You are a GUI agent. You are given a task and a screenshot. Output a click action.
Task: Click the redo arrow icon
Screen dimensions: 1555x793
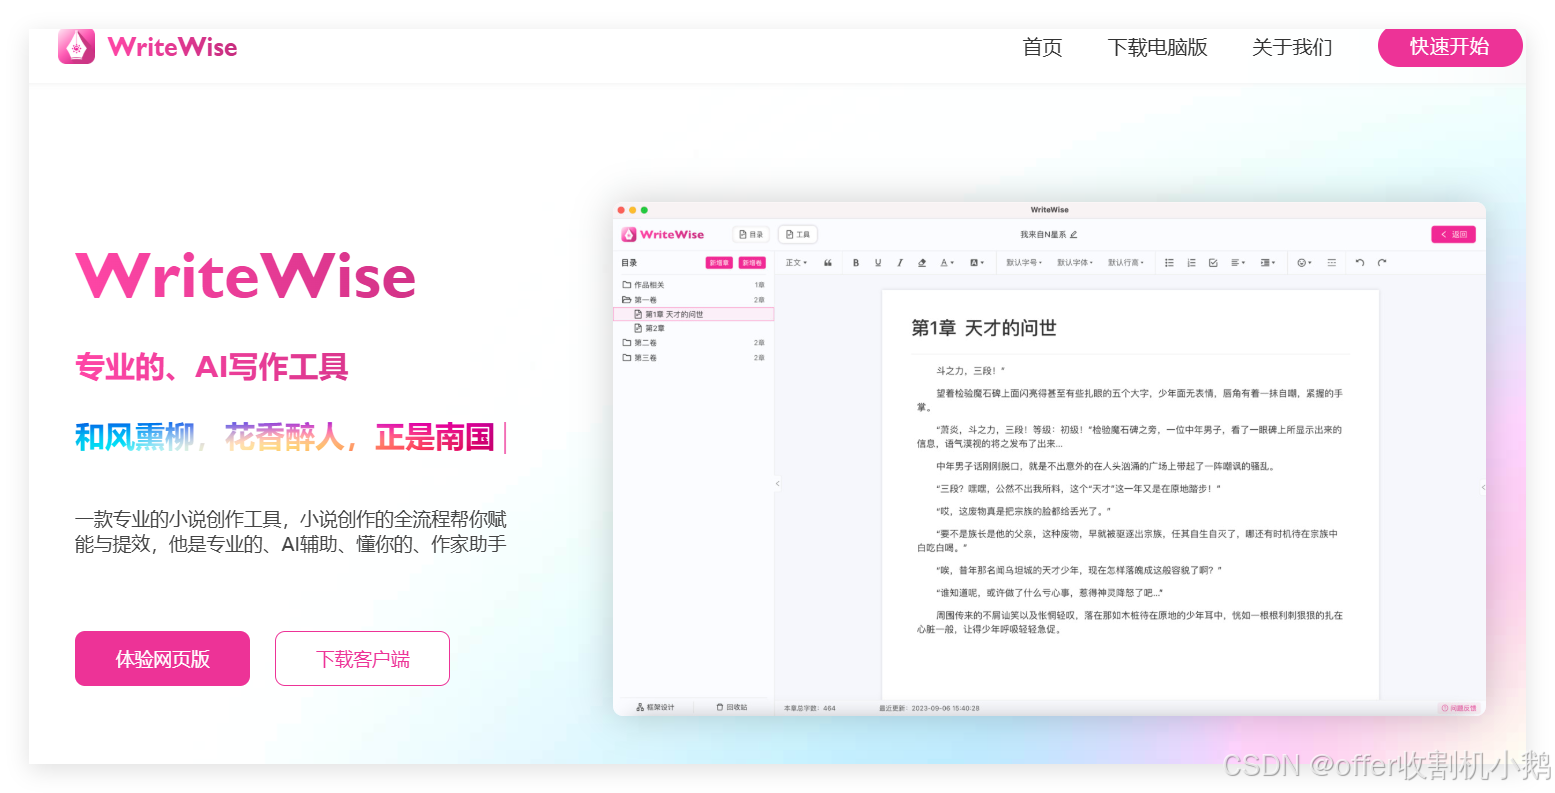[x=1382, y=262]
